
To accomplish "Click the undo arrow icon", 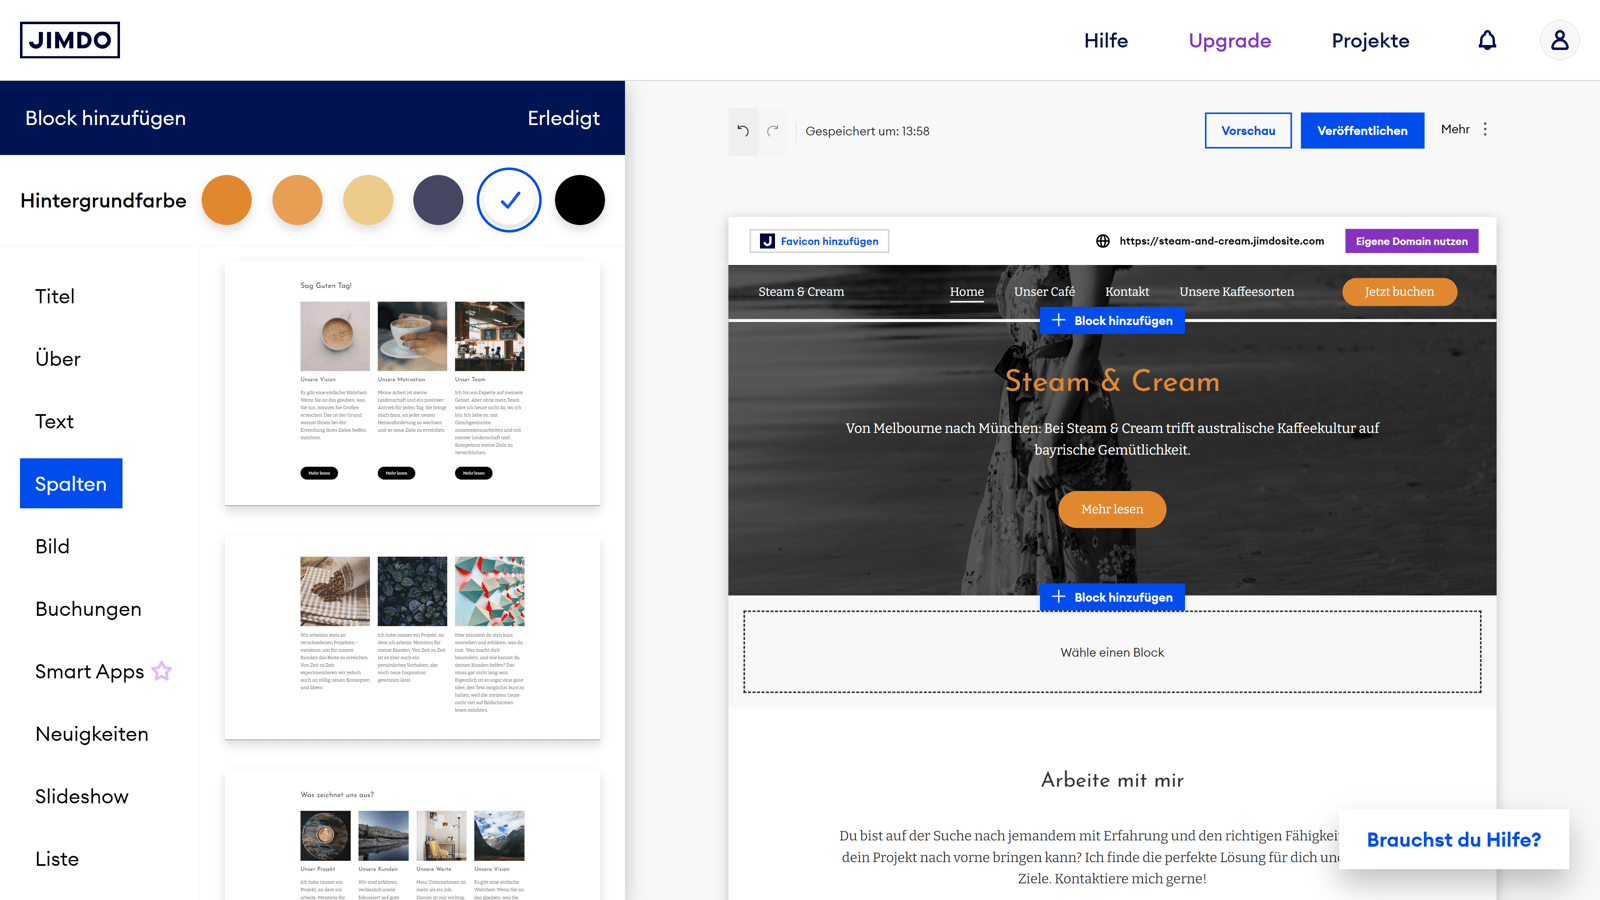I will [x=742, y=130].
